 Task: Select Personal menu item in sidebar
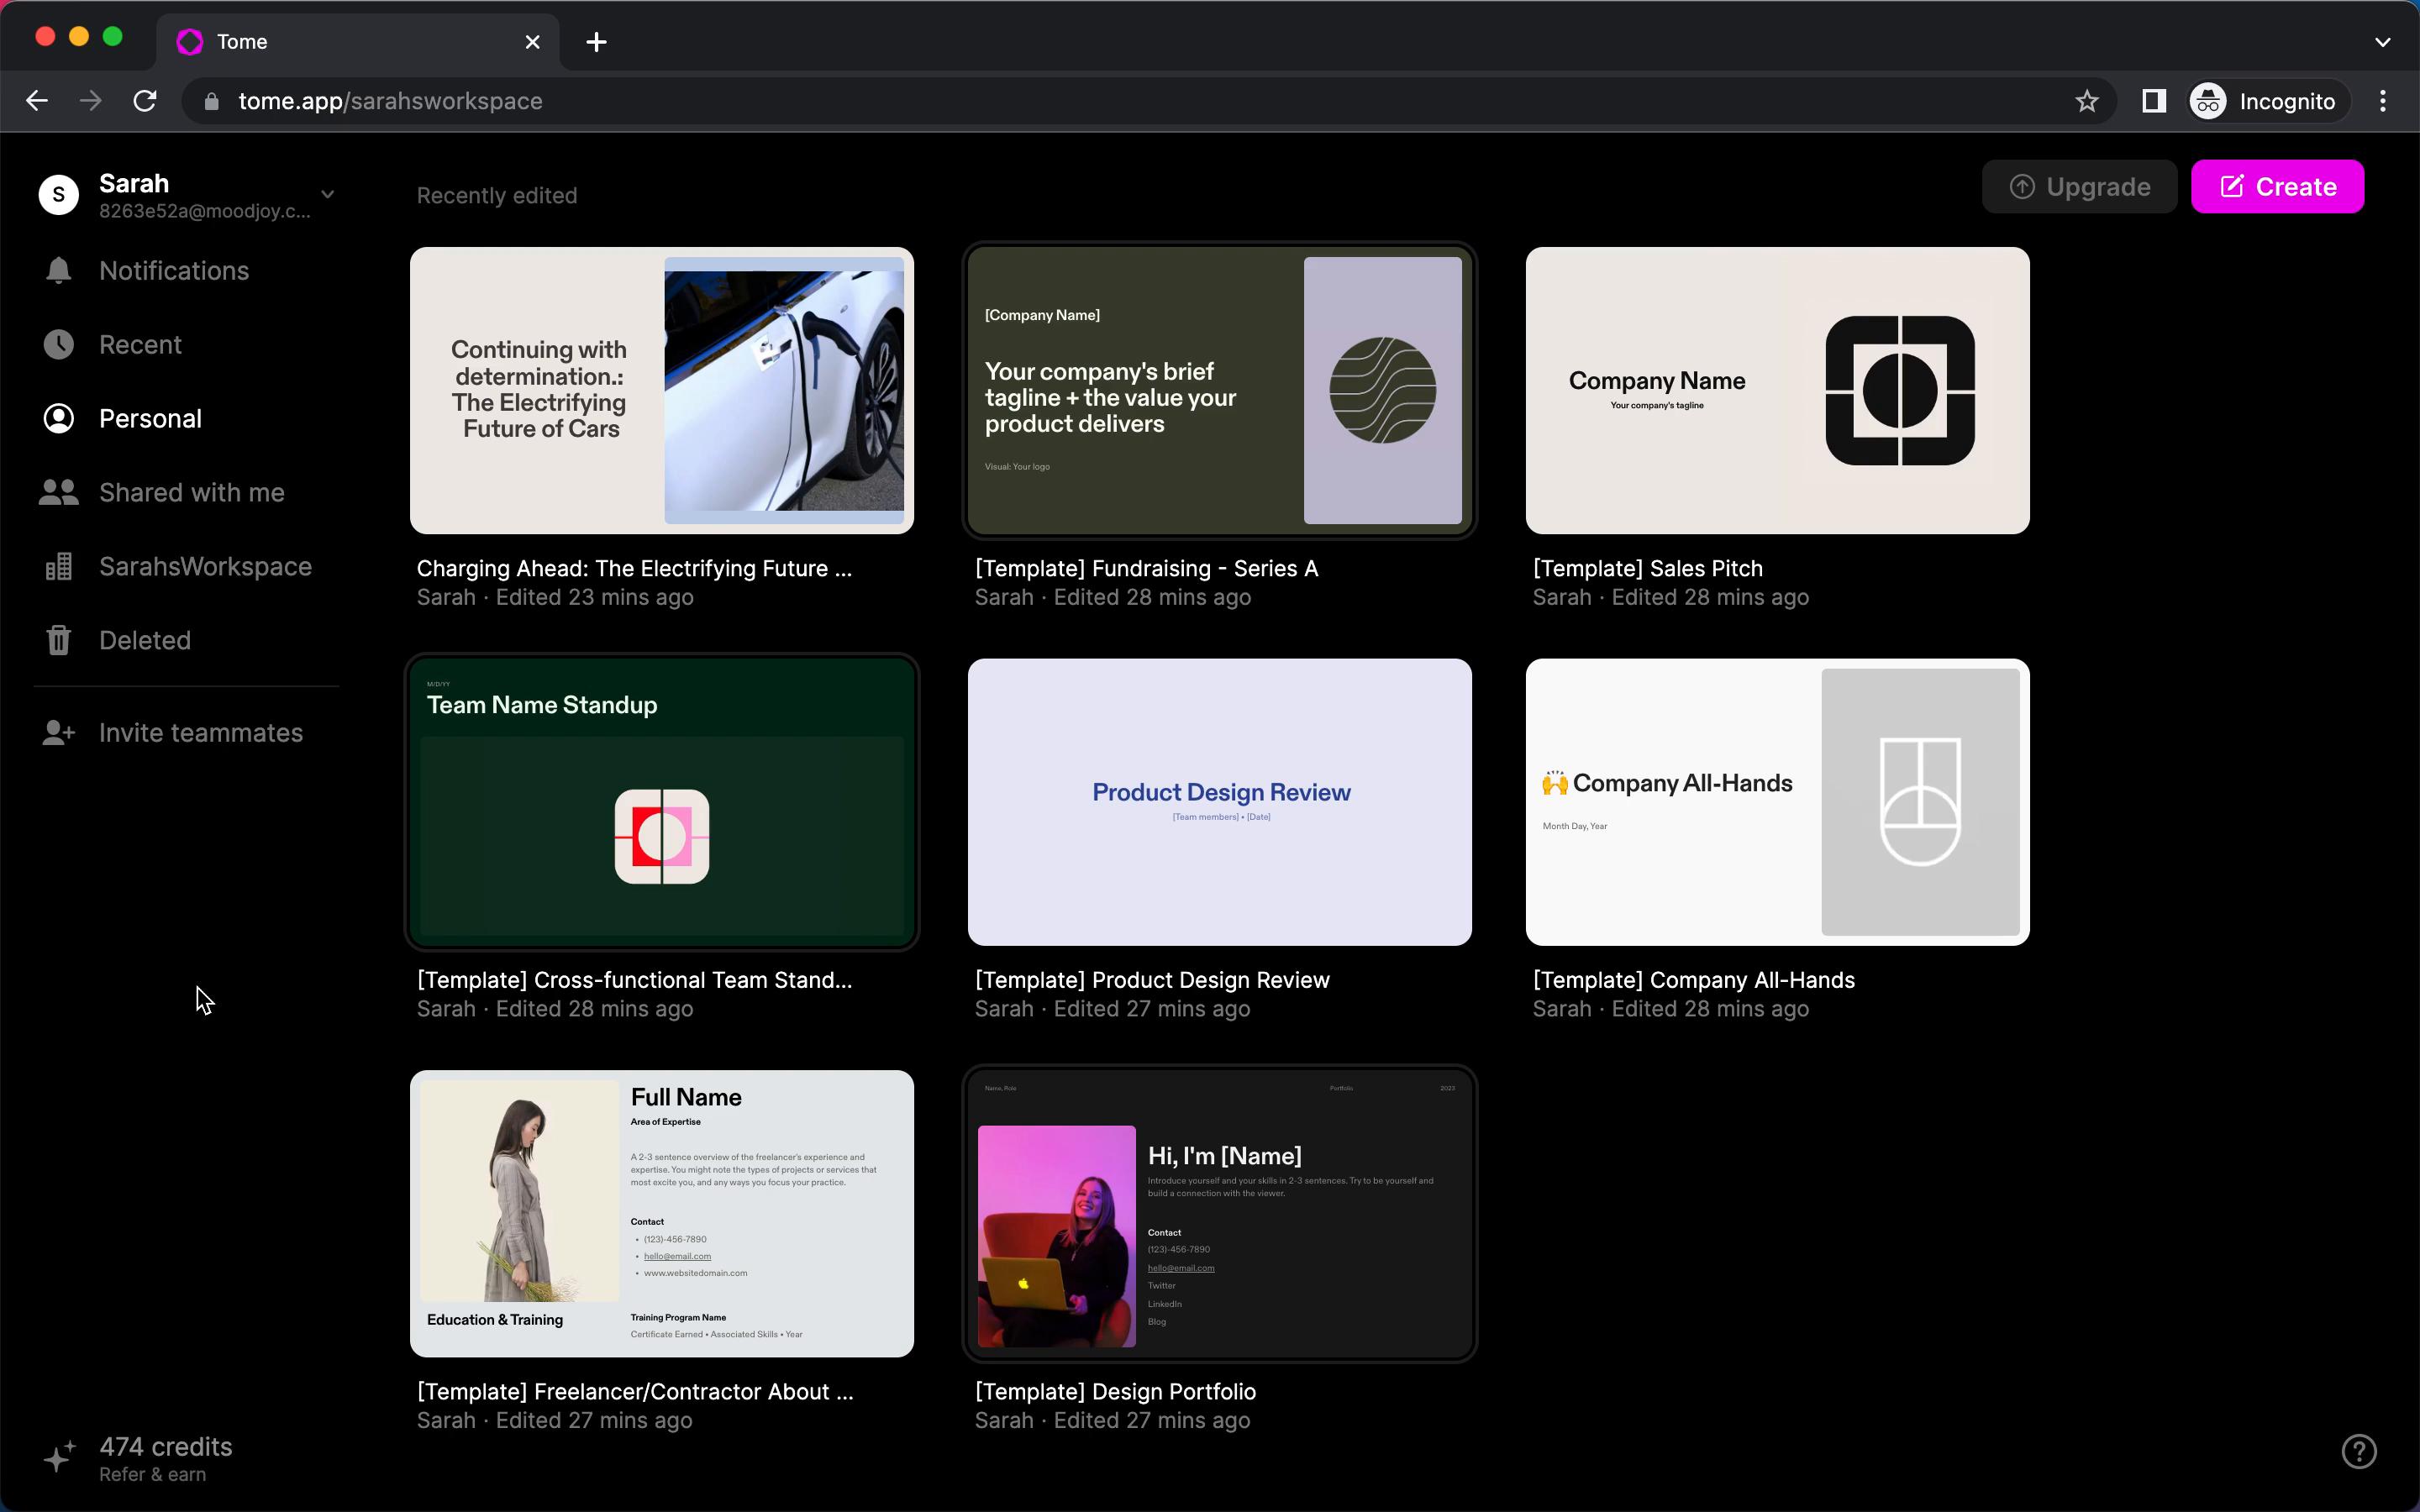(150, 417)
